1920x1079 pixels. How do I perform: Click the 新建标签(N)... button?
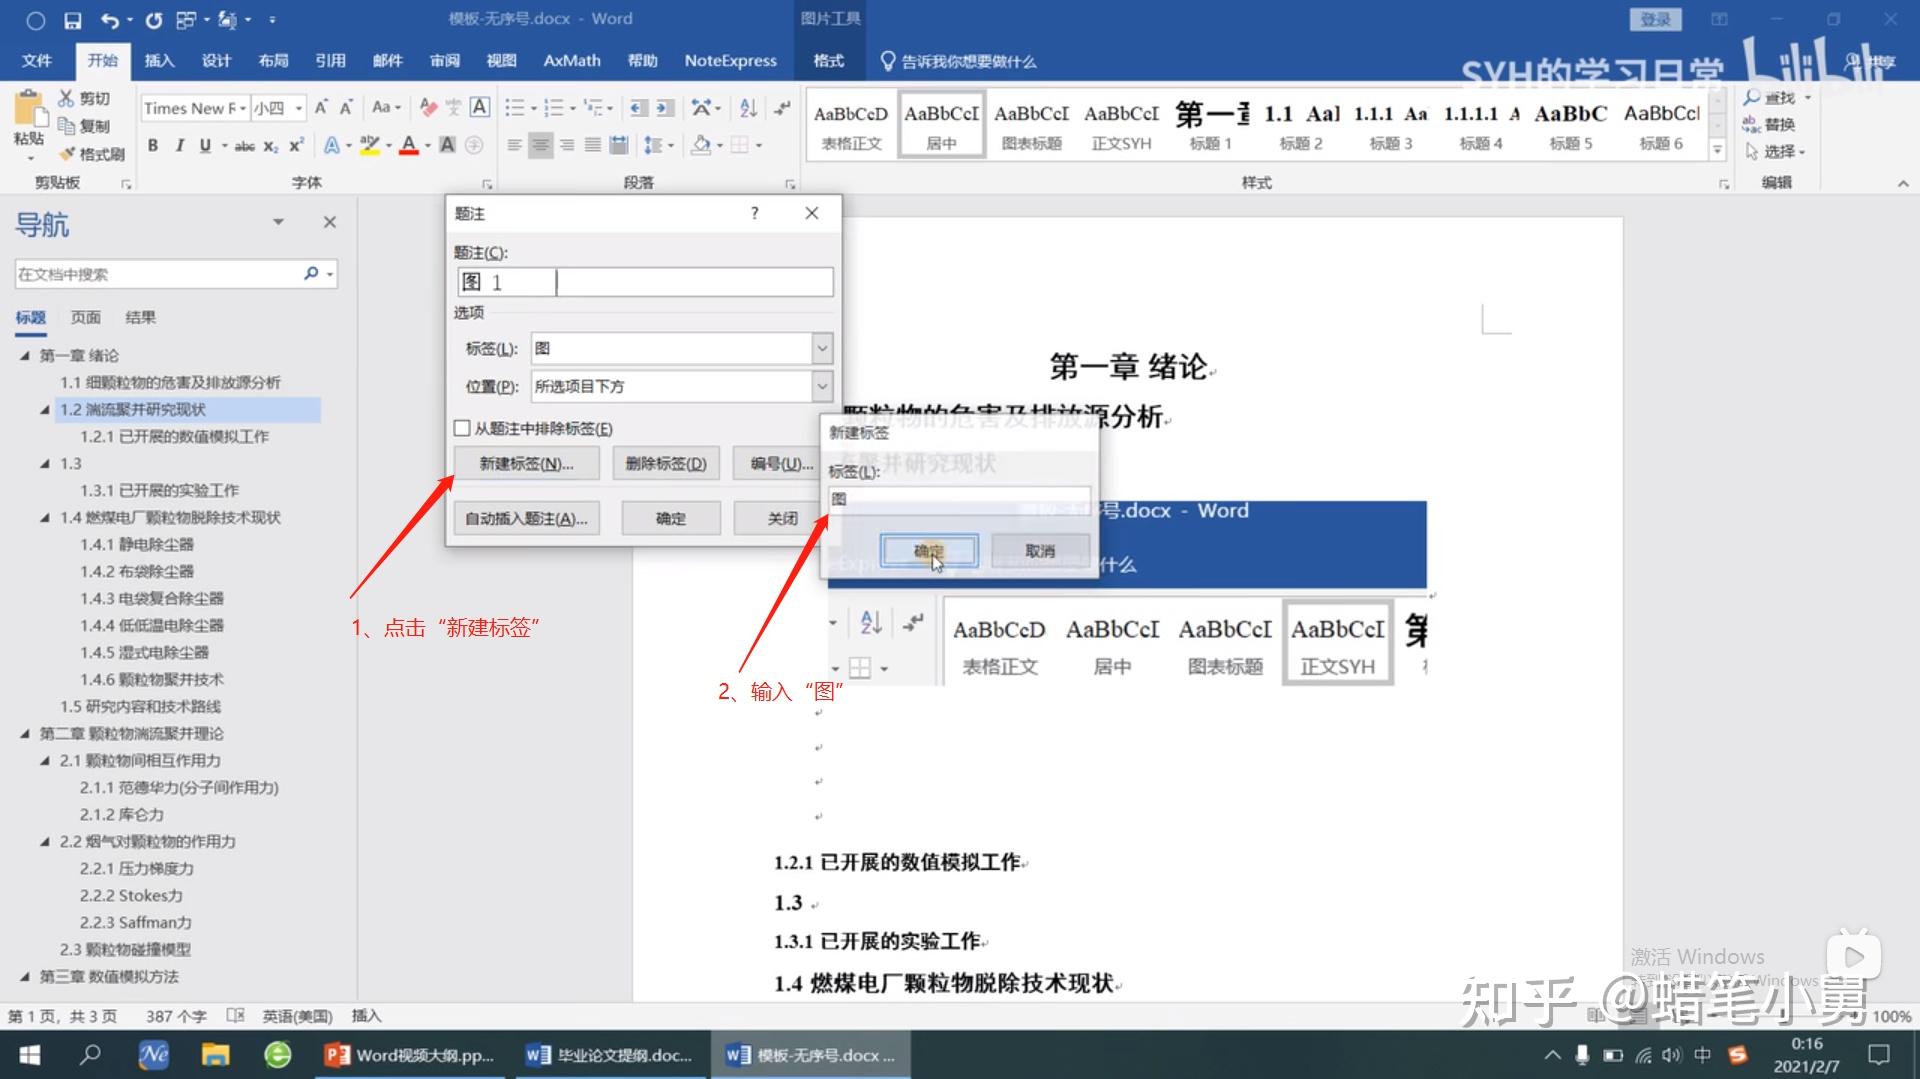526,464
